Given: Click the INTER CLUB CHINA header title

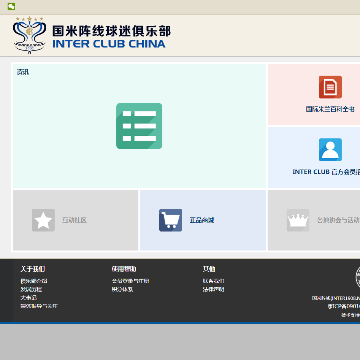Looking at the screenshot, I should pyautogui.click(x=109, y=44).
